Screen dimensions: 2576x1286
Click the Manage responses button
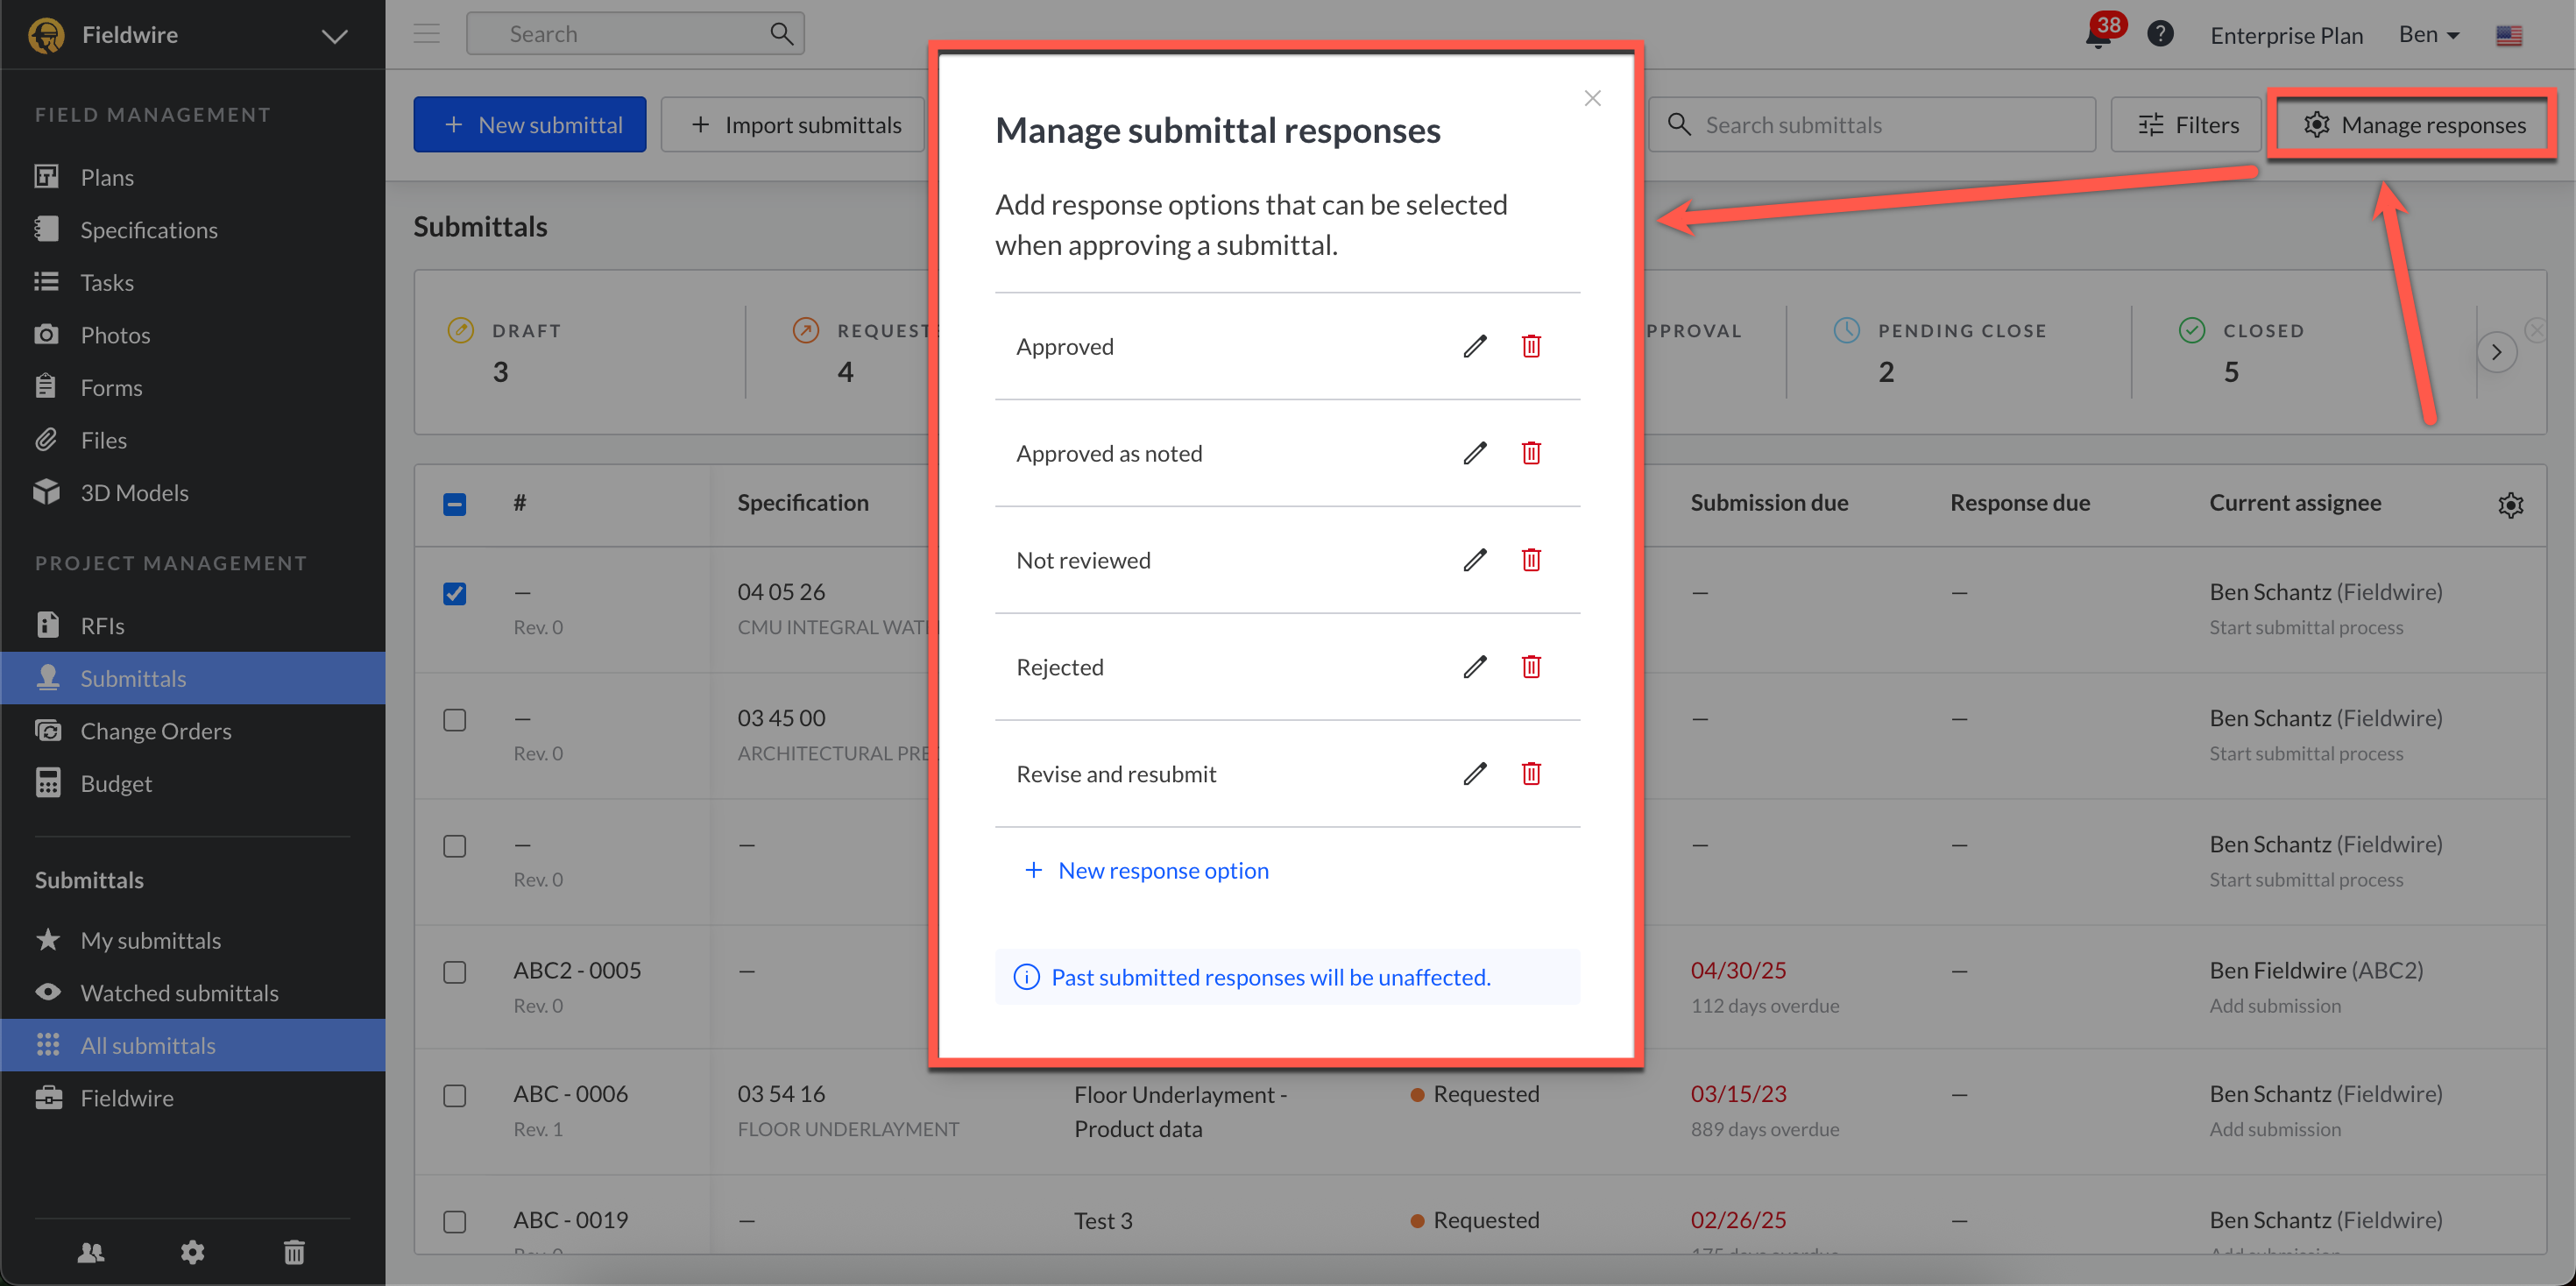pyautogui.click(x=2413, y=125)
